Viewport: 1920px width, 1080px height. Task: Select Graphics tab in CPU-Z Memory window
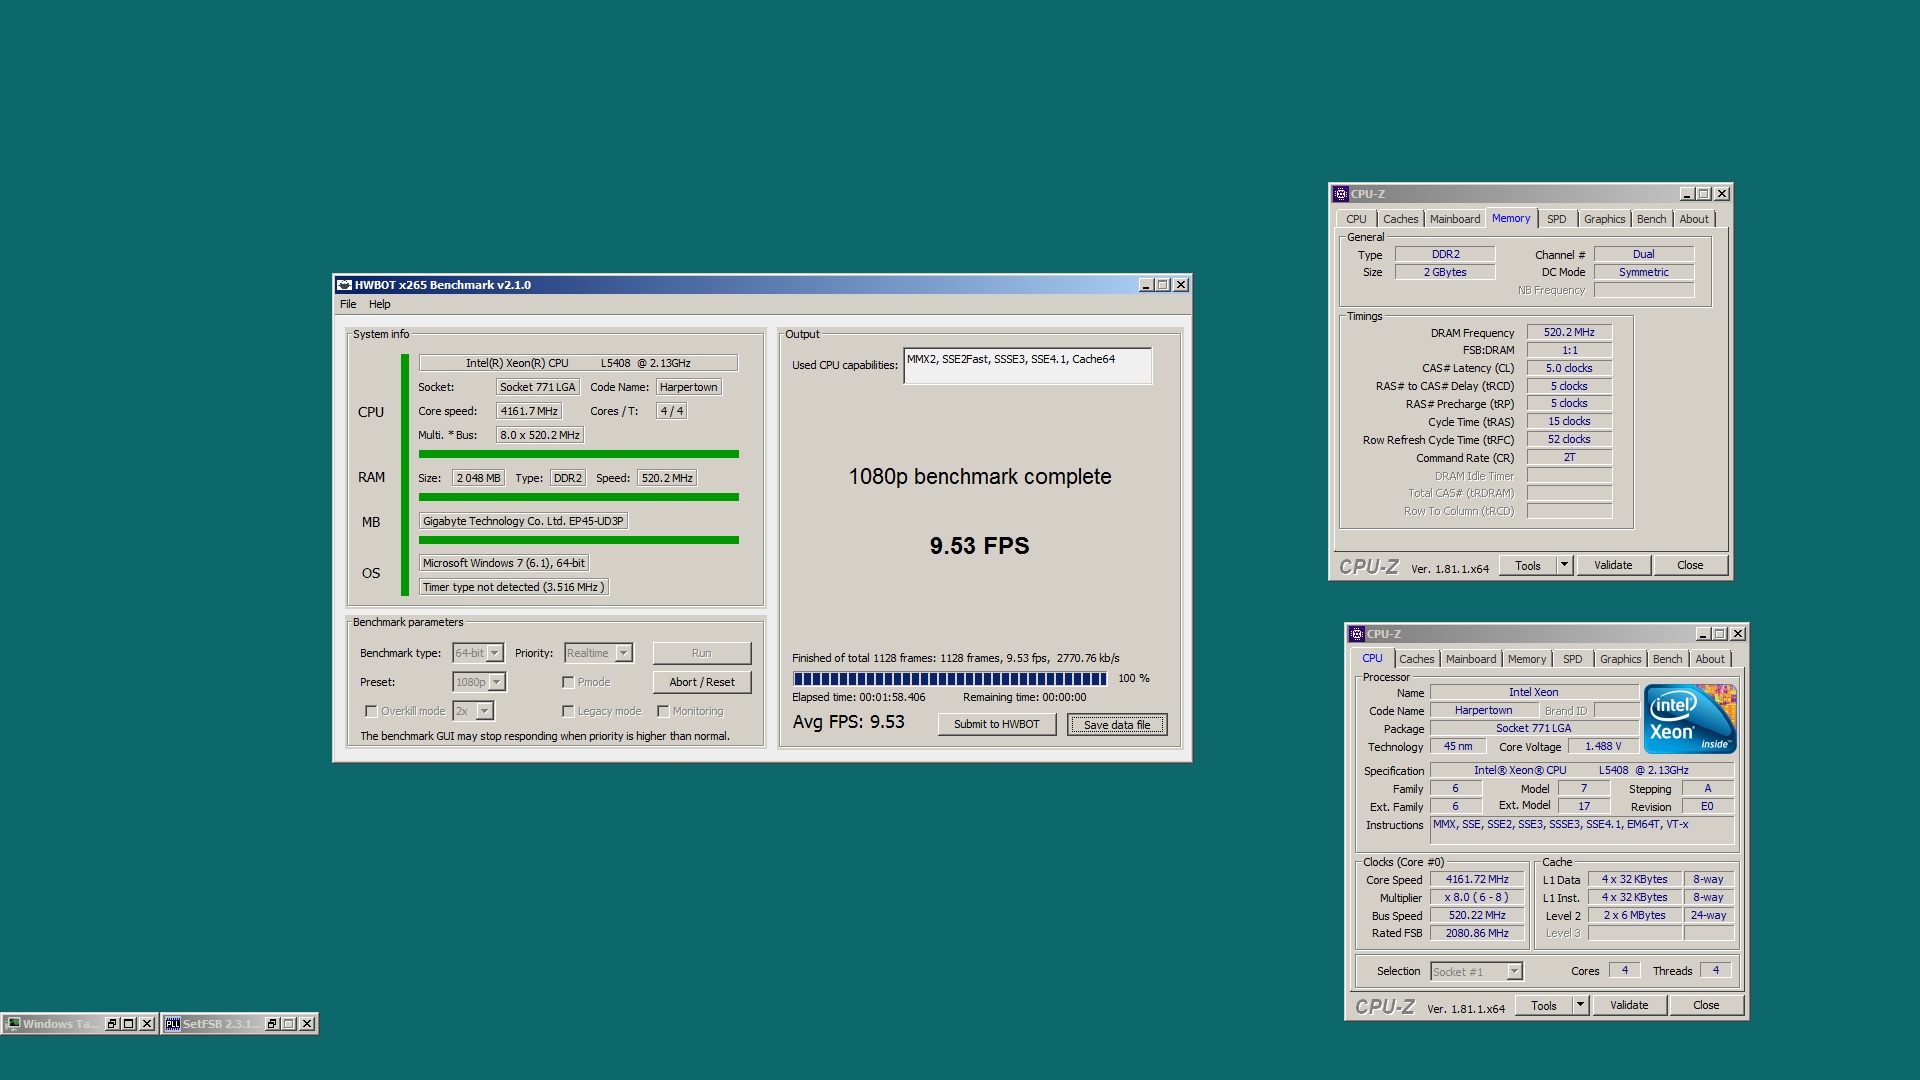point(1605,219)
